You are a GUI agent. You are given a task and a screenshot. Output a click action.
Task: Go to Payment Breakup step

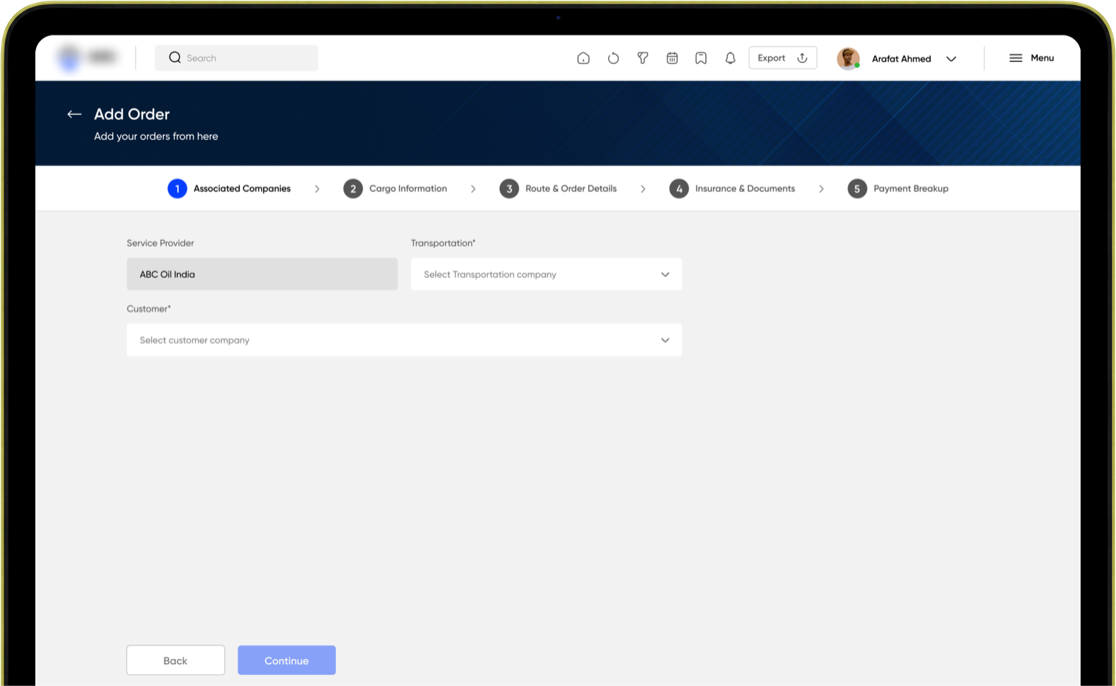[897, 189]
